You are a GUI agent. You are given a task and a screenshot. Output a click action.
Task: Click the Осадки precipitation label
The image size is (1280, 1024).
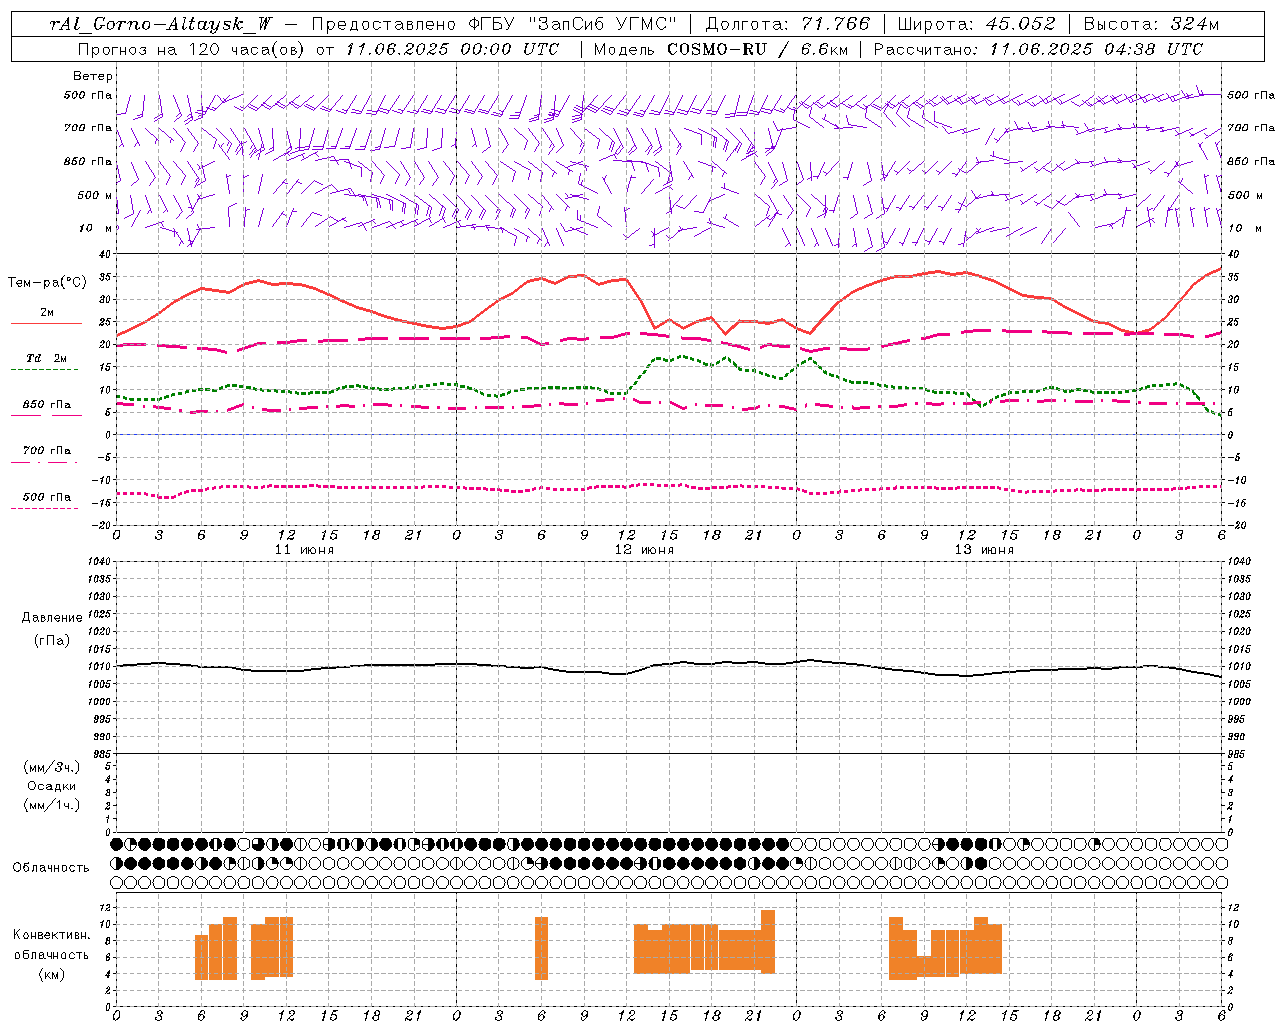[52, 786]
